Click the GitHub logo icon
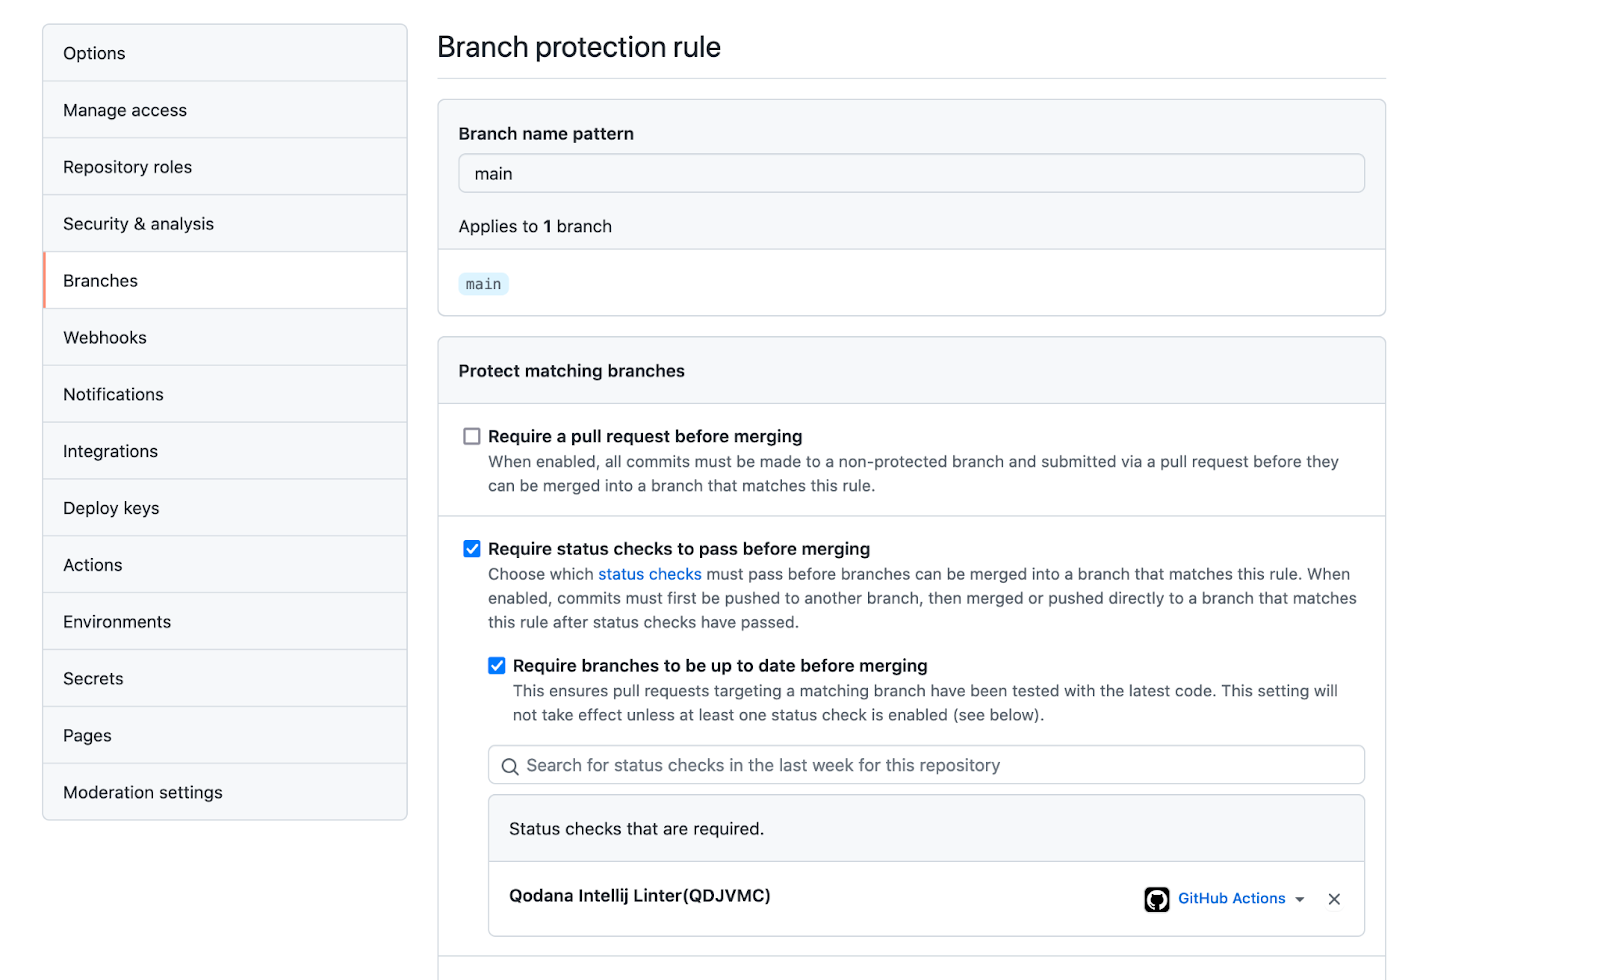 pyautogui.click(x=1157, y=899)
